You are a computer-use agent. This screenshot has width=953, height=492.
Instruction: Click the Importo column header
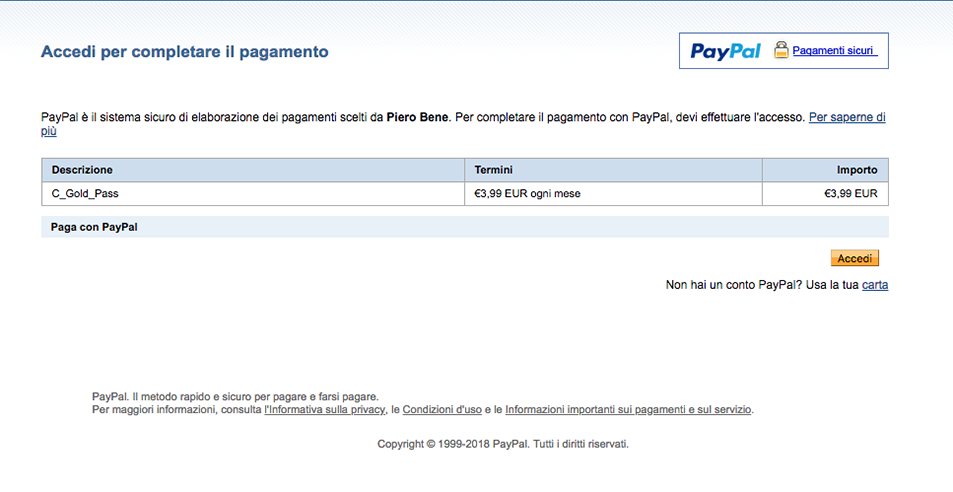point(857,170)
